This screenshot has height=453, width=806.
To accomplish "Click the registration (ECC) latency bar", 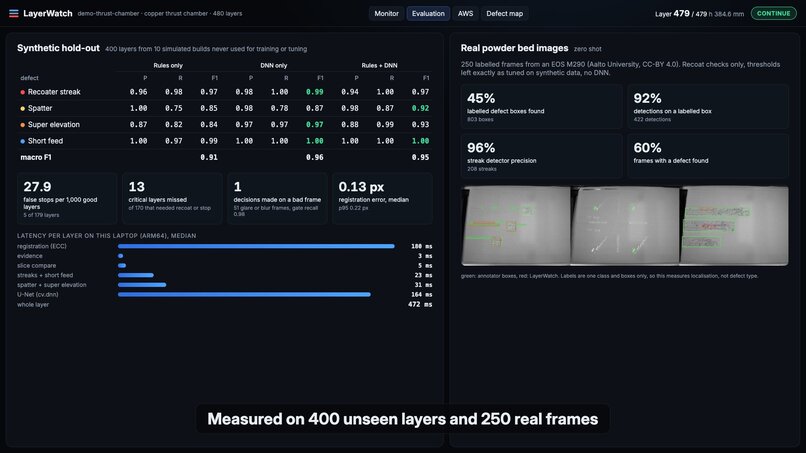I will click(x=256, y=246).
